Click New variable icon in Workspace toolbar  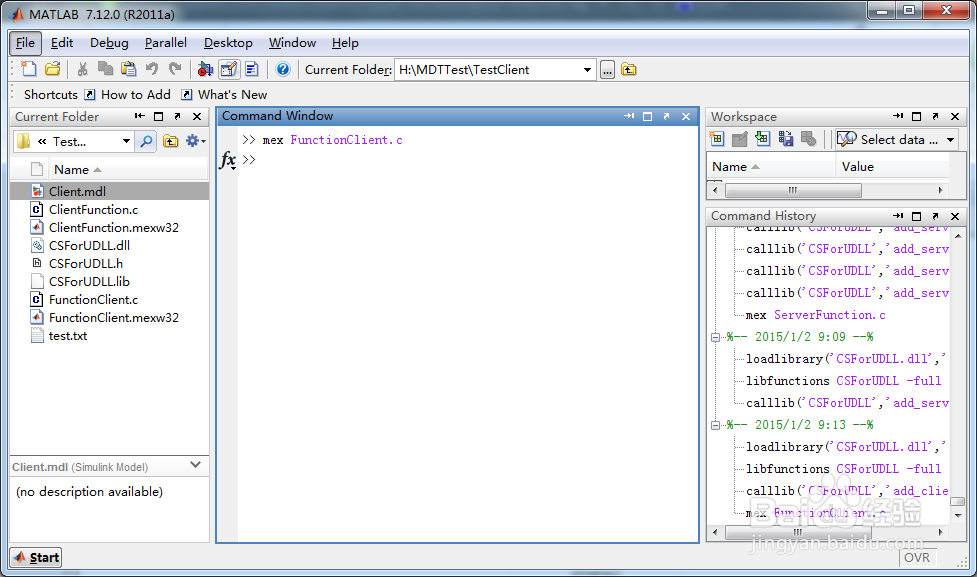coord(717,139)
